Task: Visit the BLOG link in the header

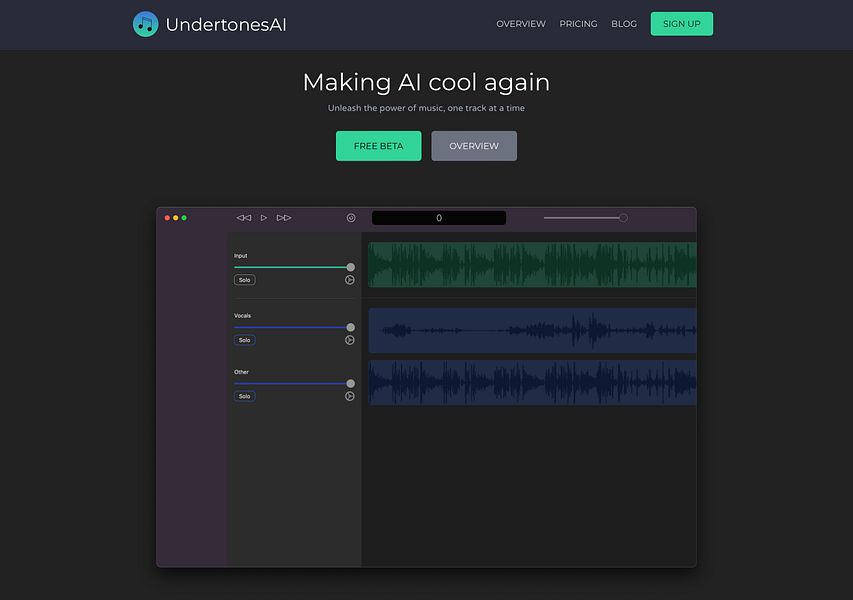Action: point(624,23)
